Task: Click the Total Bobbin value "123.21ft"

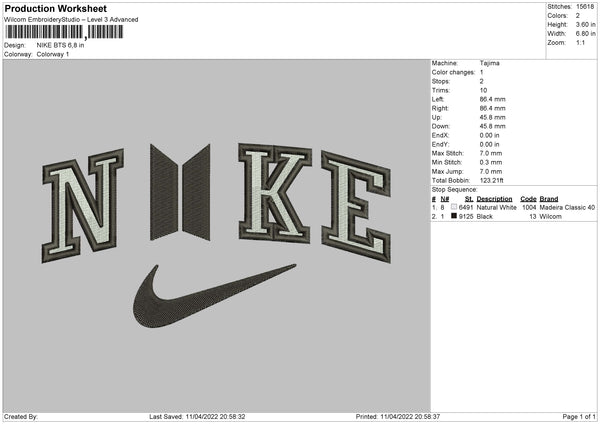Action: coord(491,180)
